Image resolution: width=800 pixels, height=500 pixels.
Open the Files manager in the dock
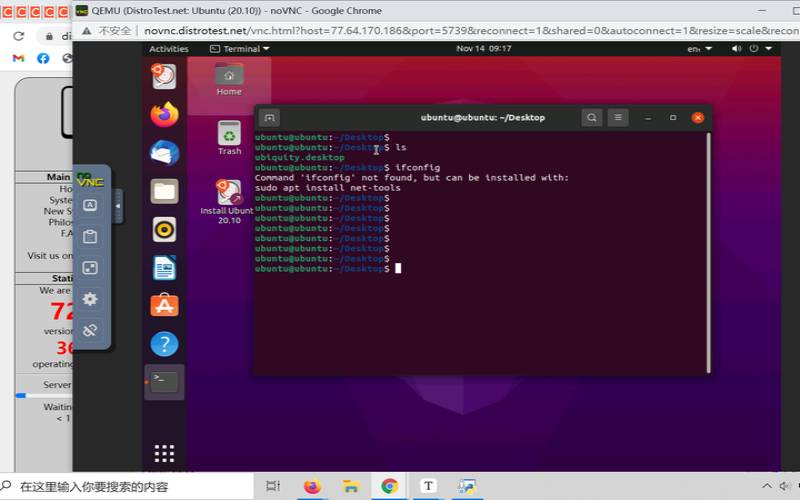pos(164,191)
